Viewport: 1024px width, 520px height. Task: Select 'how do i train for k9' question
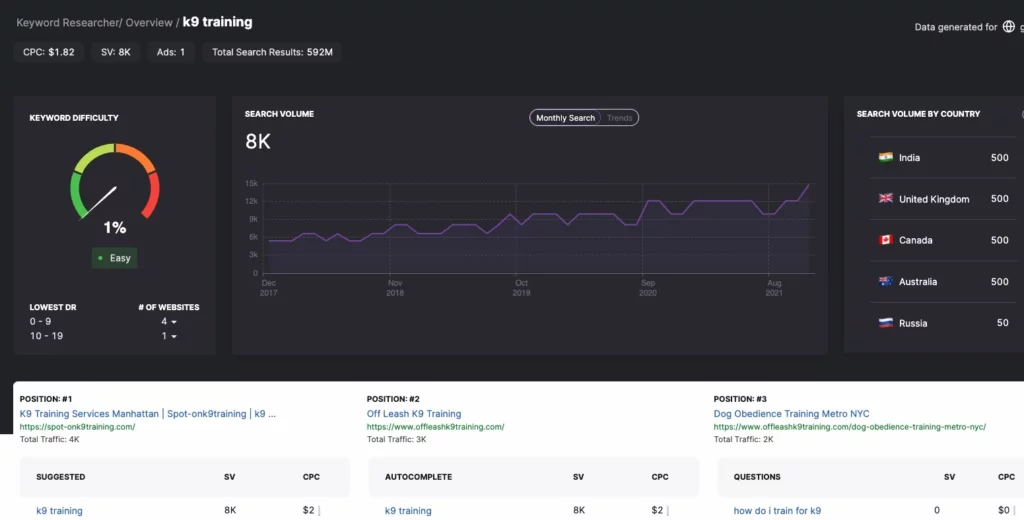click(x=777, y=511)
